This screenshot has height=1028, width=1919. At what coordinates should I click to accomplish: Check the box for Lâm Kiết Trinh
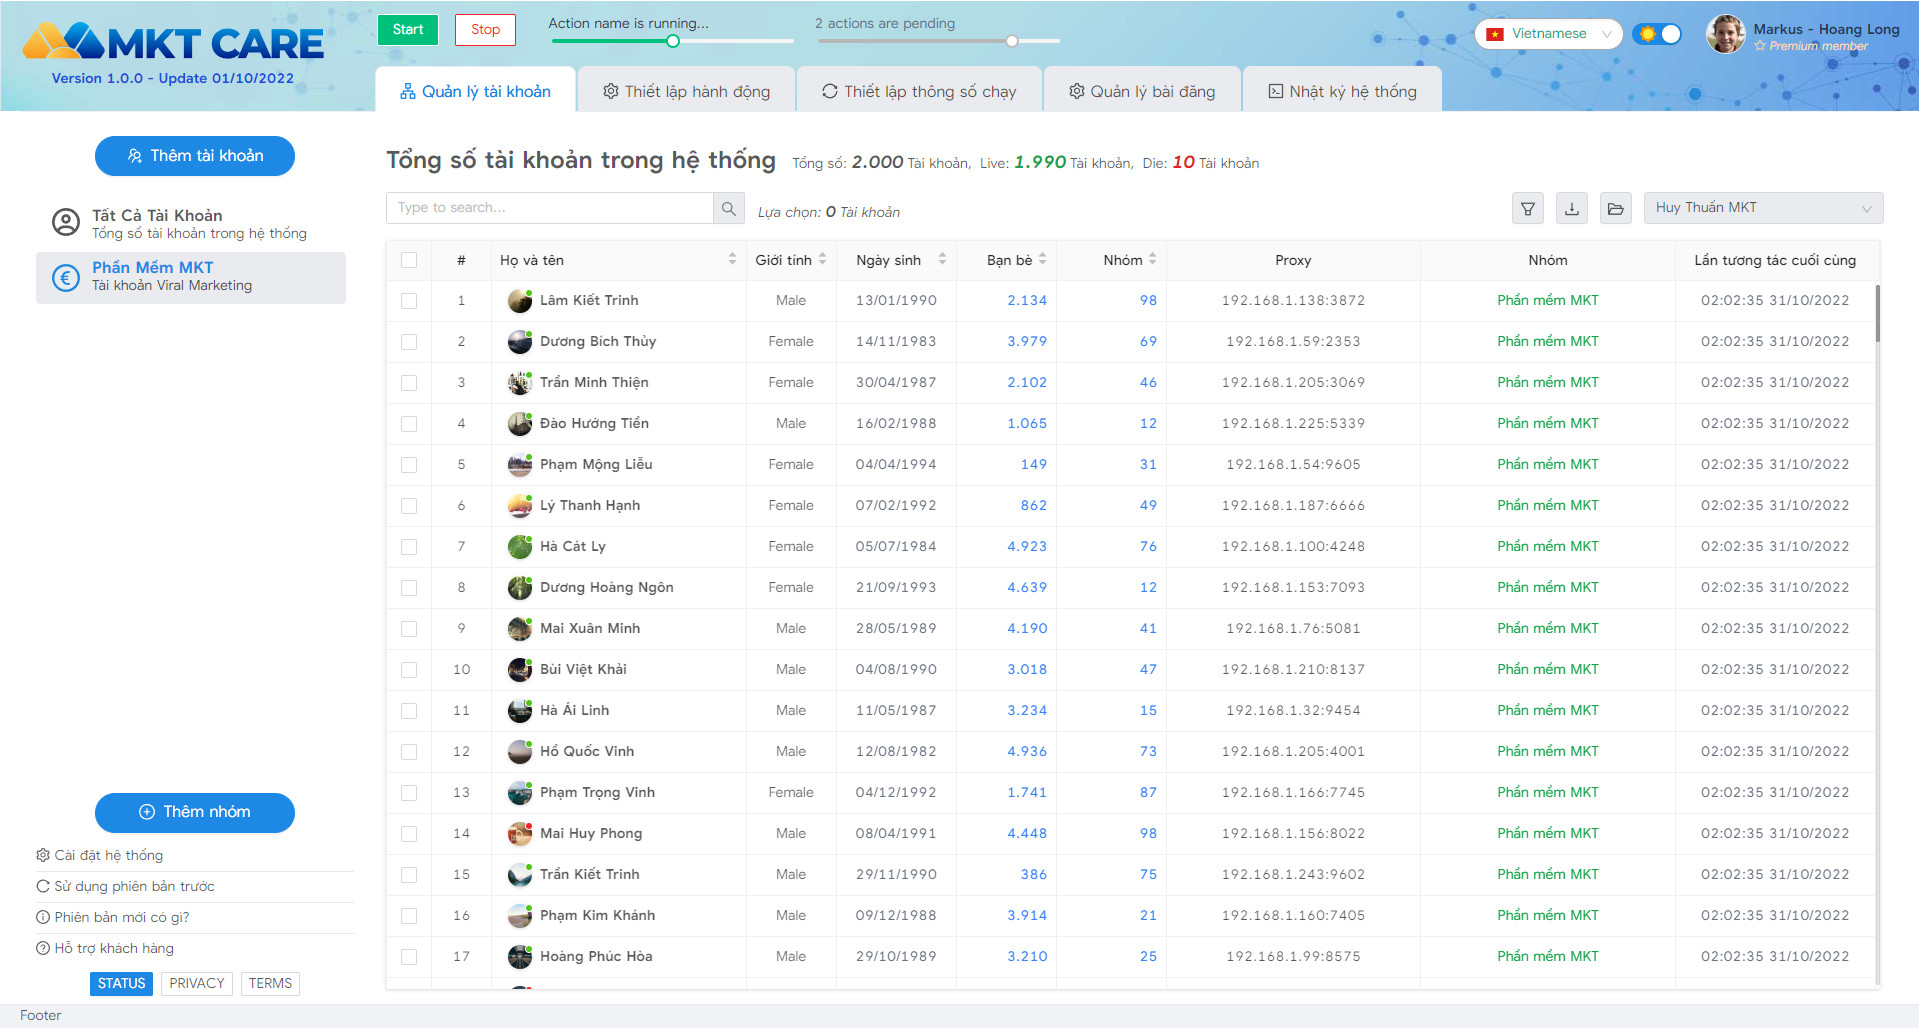pos(409,300)
